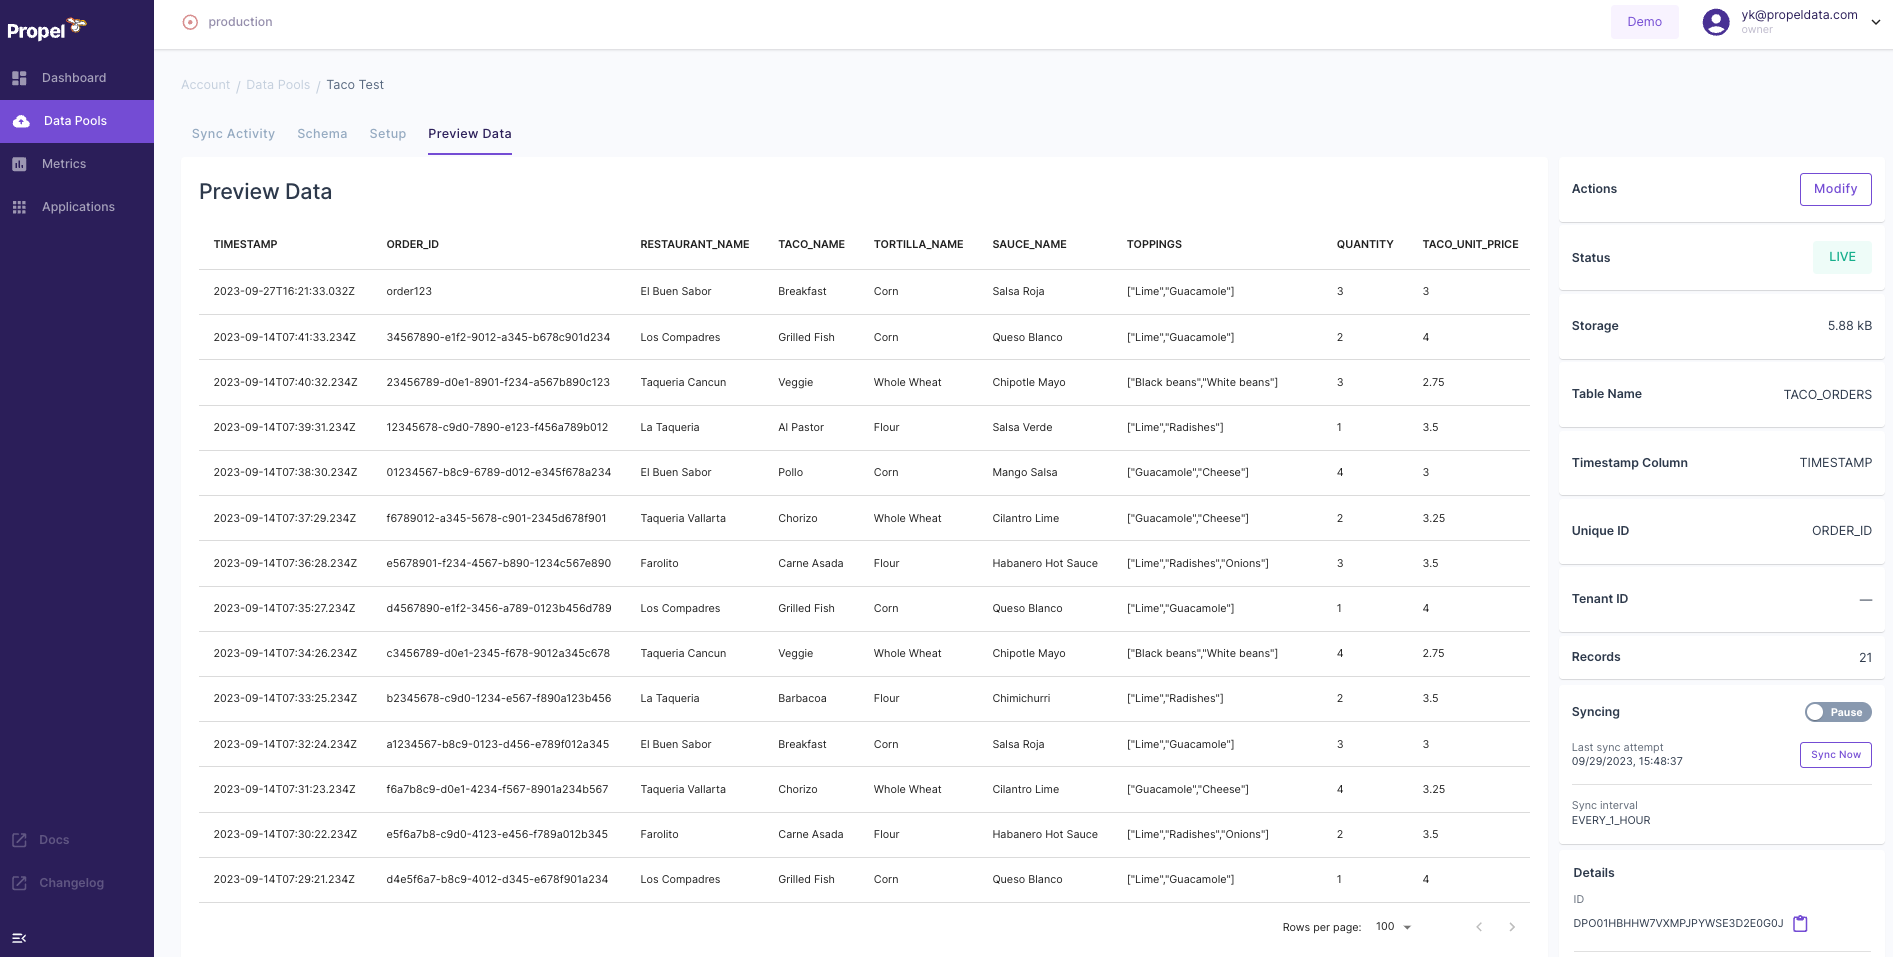Trigger a manual sync with Sync Now

click(1835, 755)
